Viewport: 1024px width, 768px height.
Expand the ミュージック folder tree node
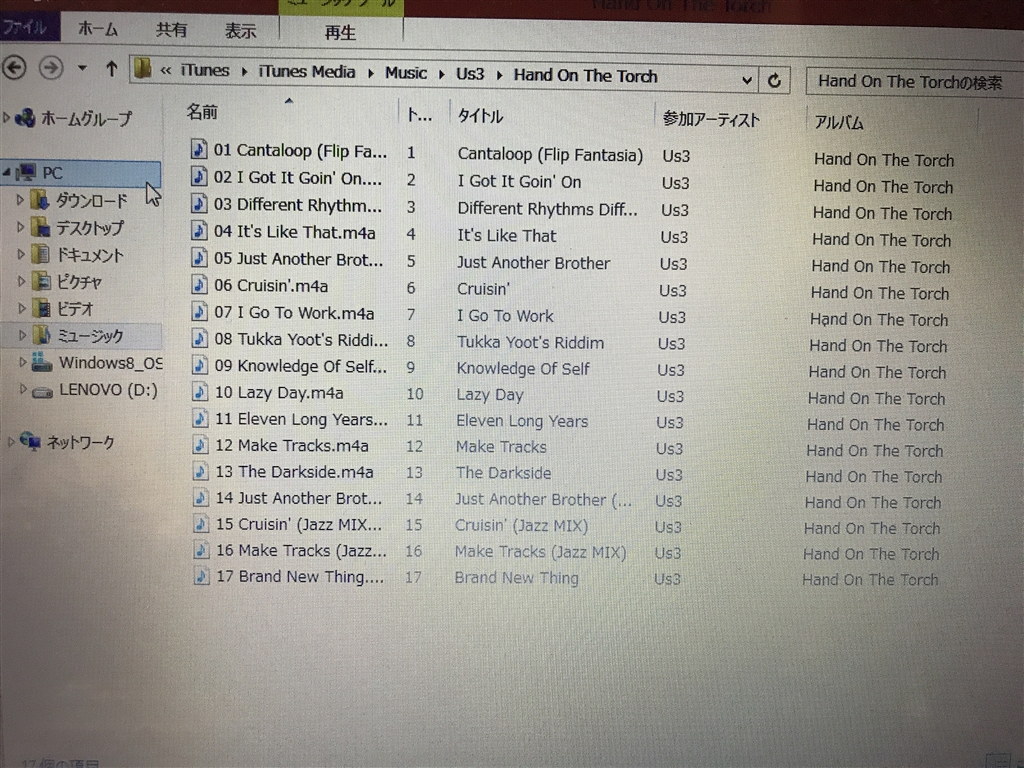pos(22,335)
